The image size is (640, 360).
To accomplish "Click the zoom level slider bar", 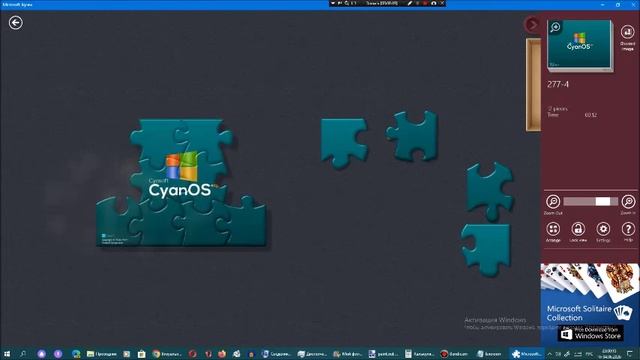I will (x=591, y=202).
